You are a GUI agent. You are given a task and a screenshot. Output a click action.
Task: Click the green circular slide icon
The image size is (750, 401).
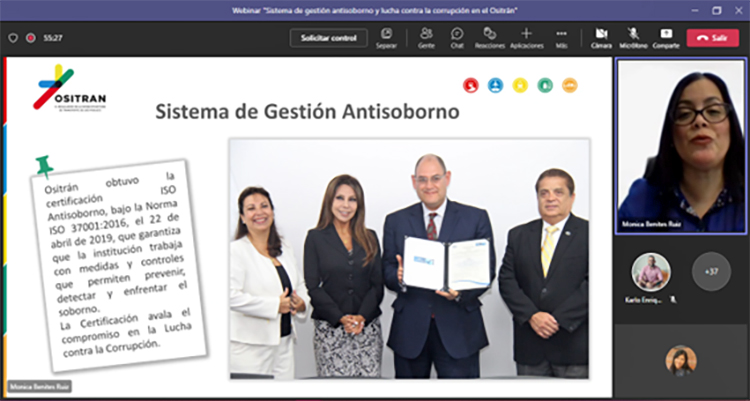545,86
